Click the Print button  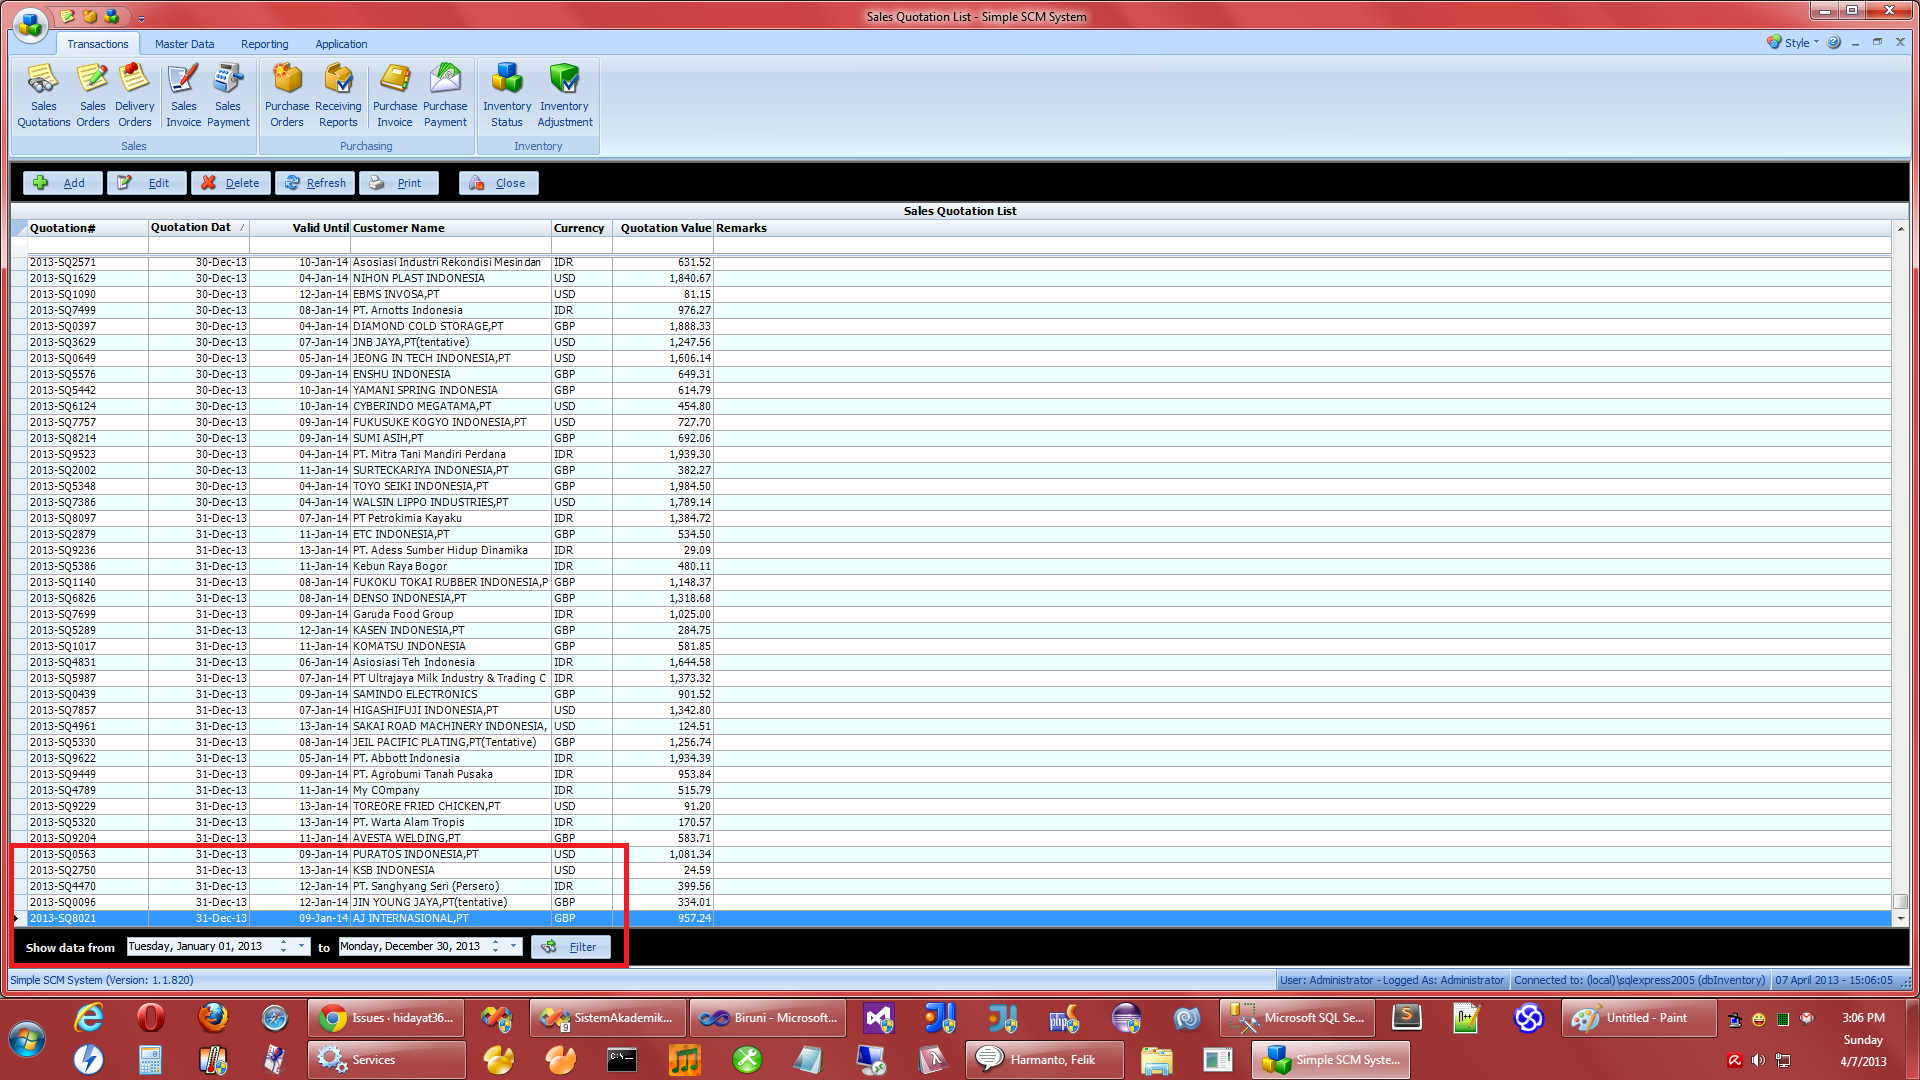click(x=407, y=182)
